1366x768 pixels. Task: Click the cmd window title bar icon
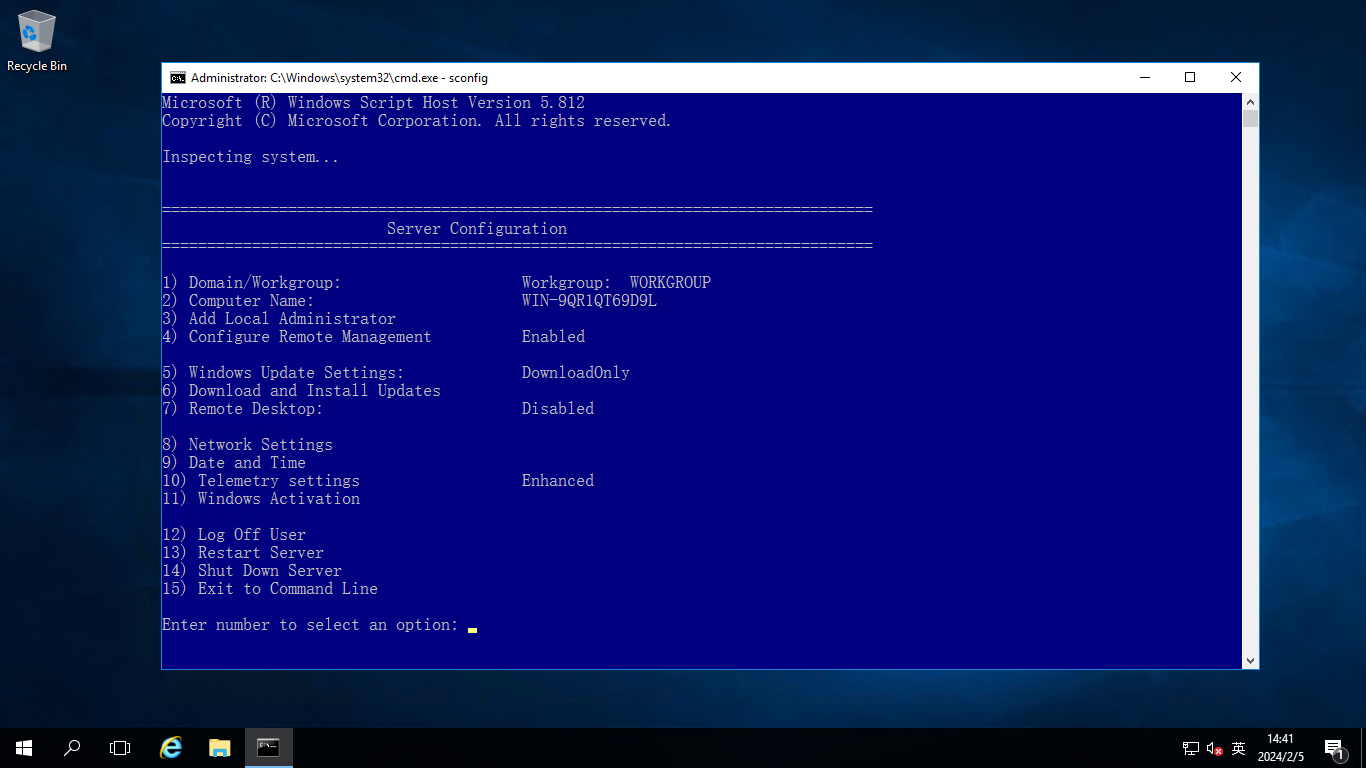pos(177,77)
